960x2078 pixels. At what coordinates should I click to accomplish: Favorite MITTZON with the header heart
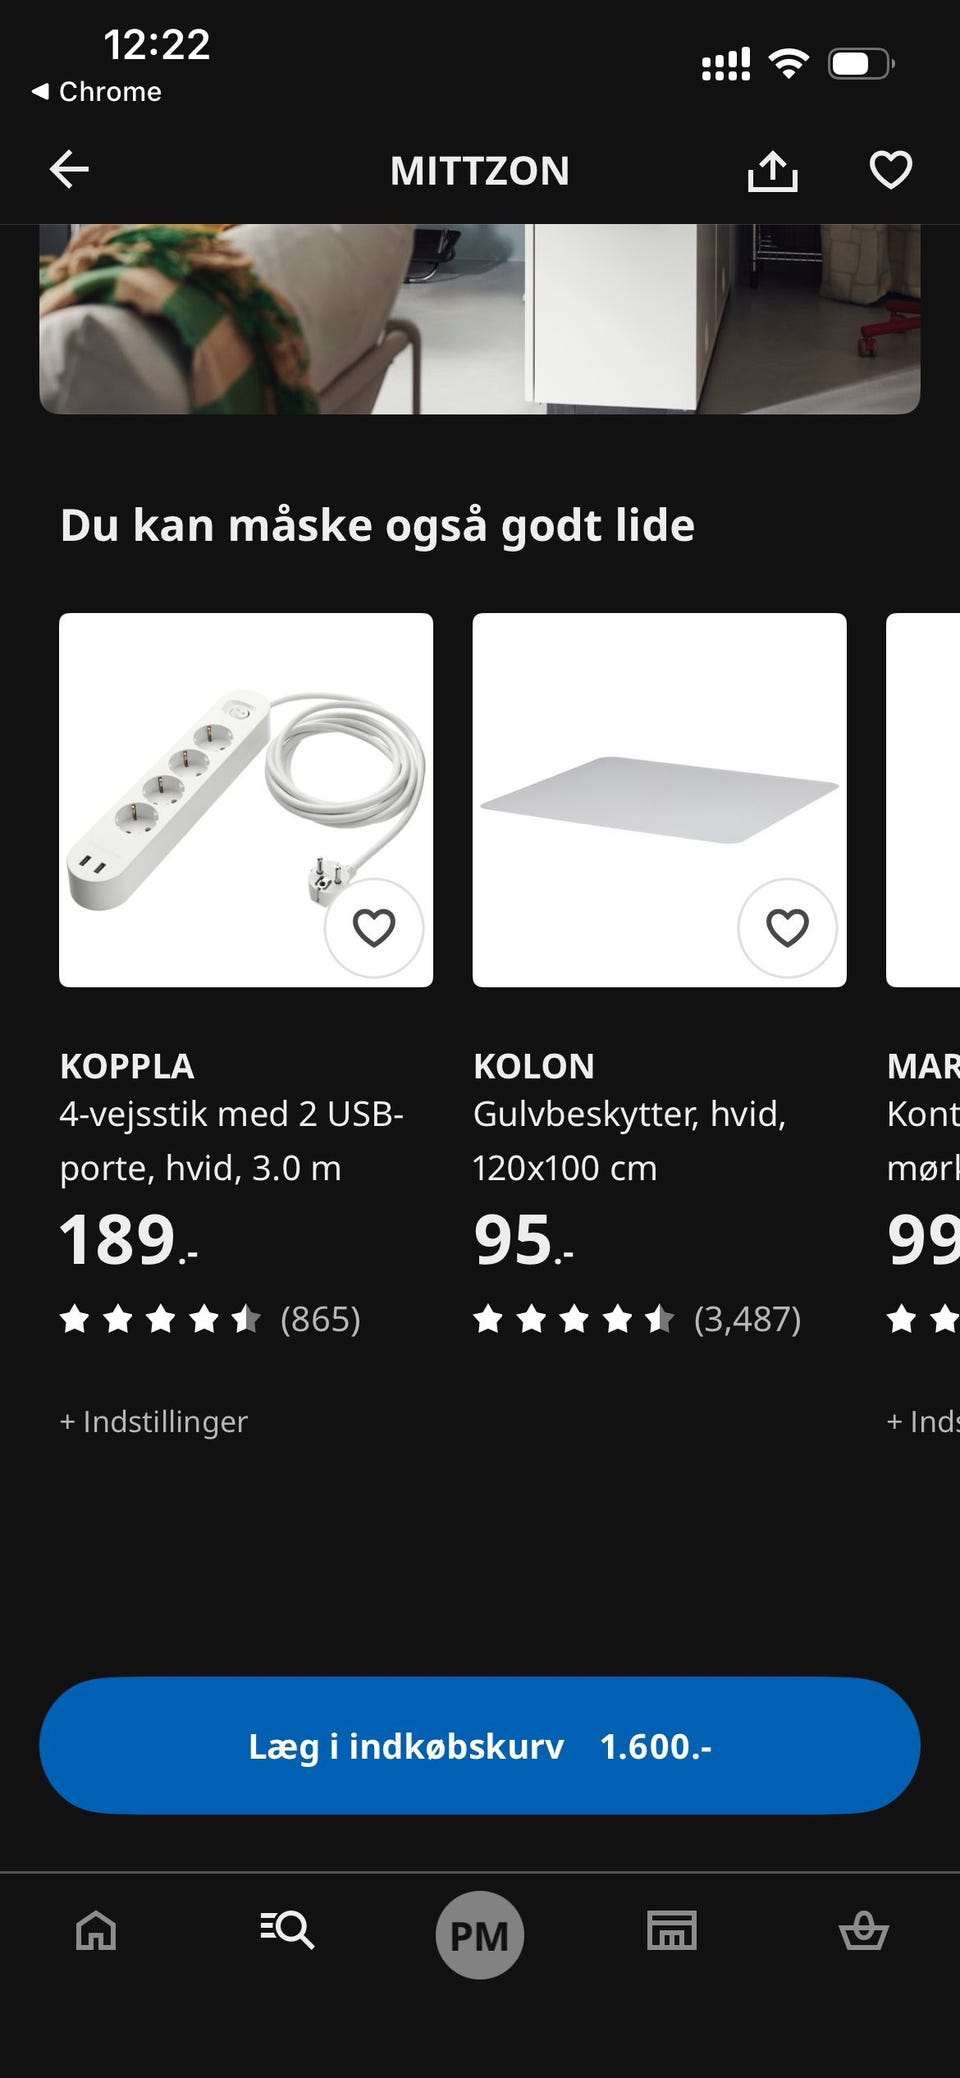click(890, 170)
